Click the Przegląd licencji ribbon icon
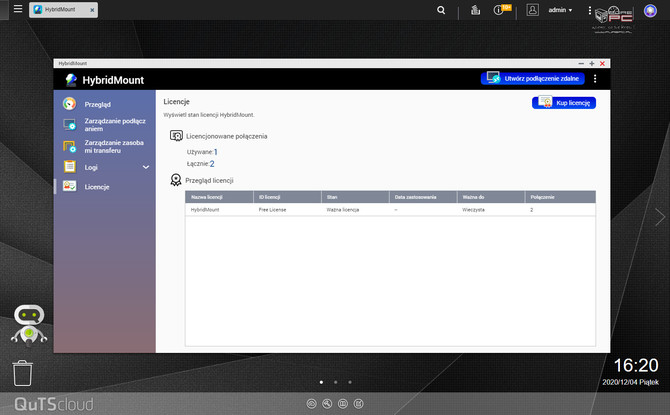 176,180
